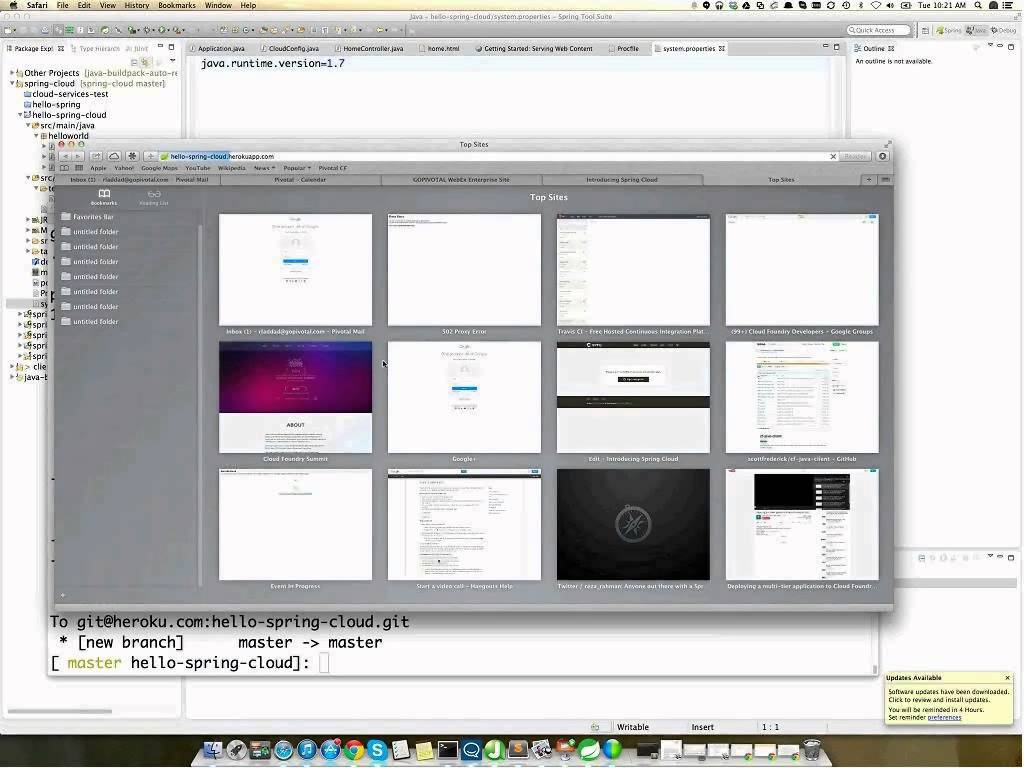Click the Quick Access search field
Image resolution: width=1024 pixels, height=768 pixels.
[x=878, y=30]
